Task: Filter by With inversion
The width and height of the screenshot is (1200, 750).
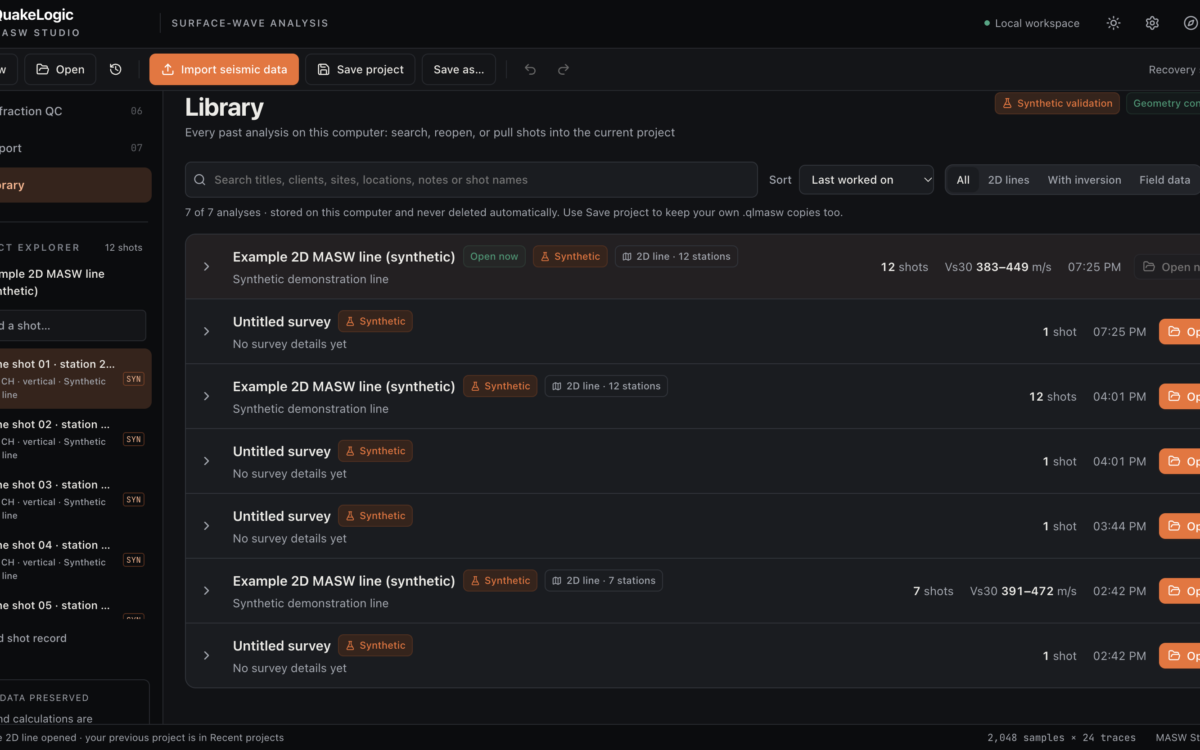Action: point(1084,180)
